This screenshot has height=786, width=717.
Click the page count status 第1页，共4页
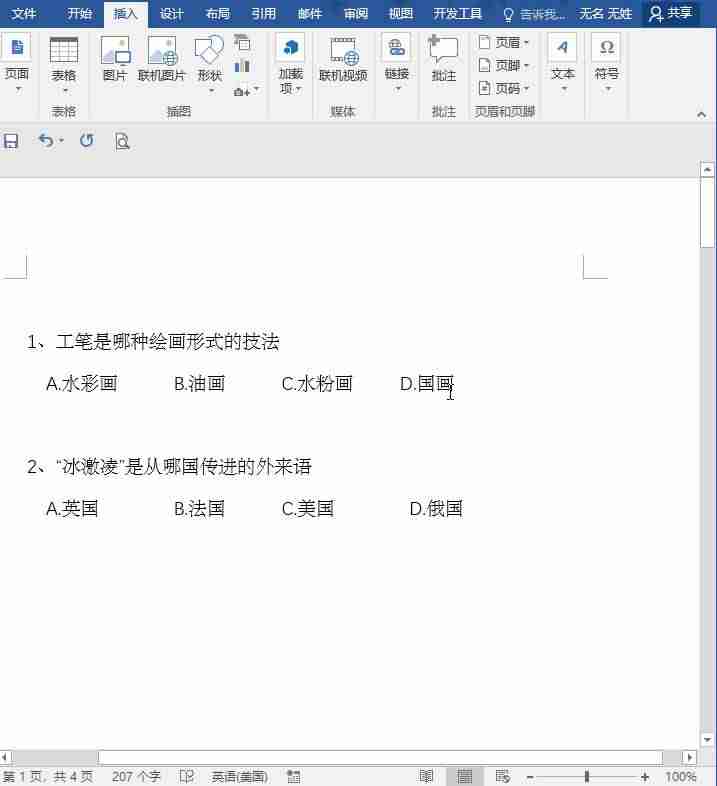[48, 776]
